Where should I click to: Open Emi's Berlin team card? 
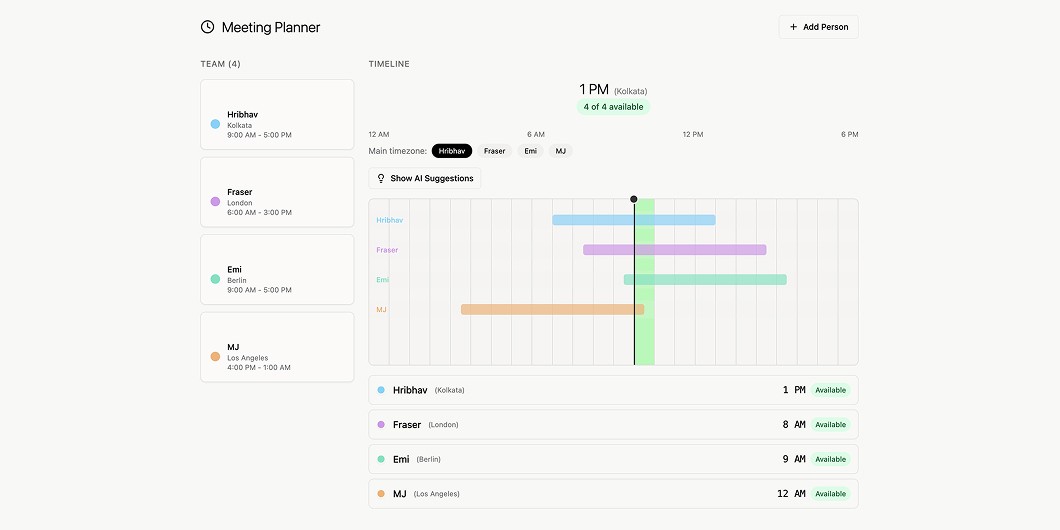tap(277, 270)
